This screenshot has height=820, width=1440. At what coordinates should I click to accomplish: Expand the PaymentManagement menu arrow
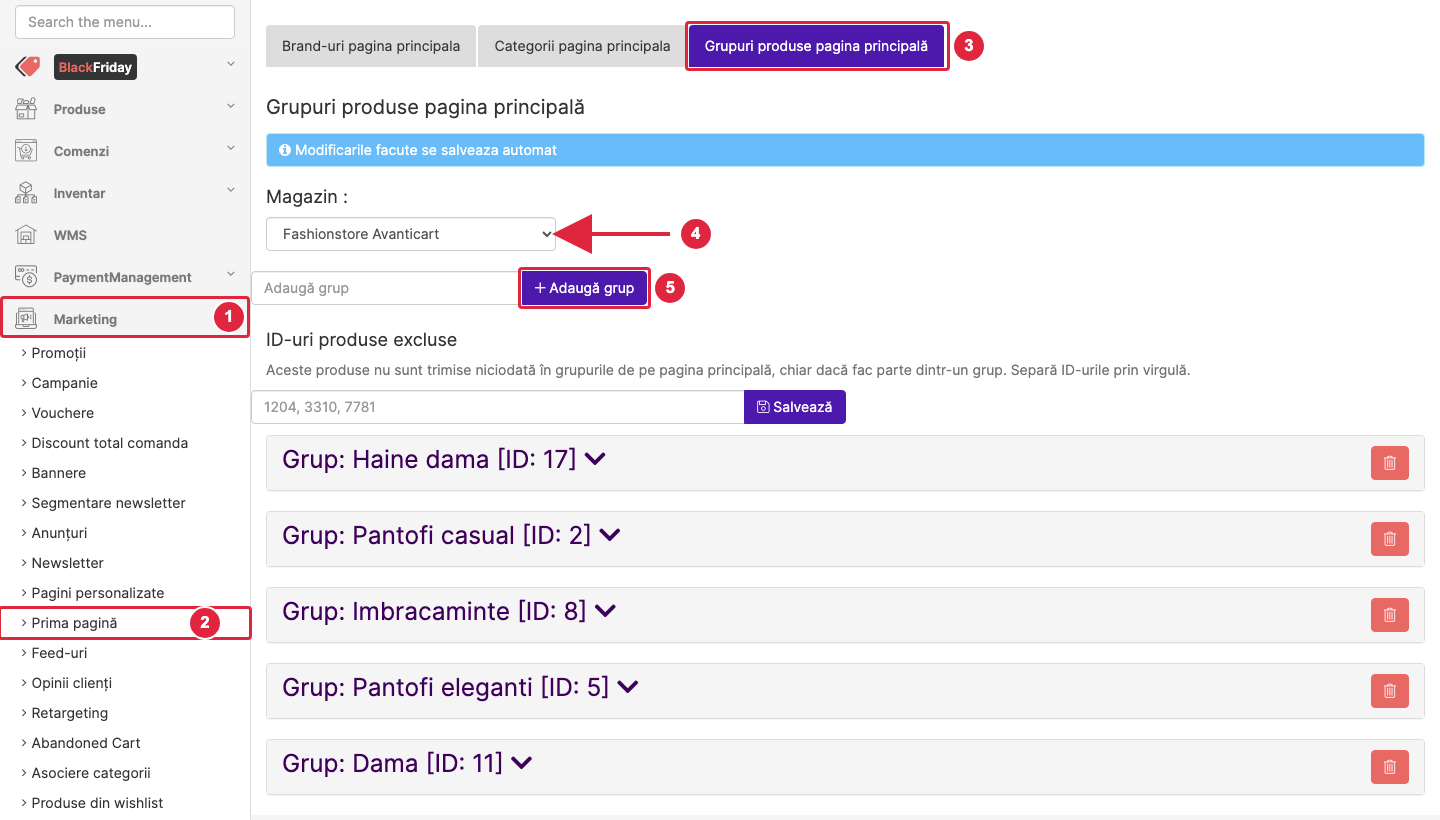coord(231,274)
